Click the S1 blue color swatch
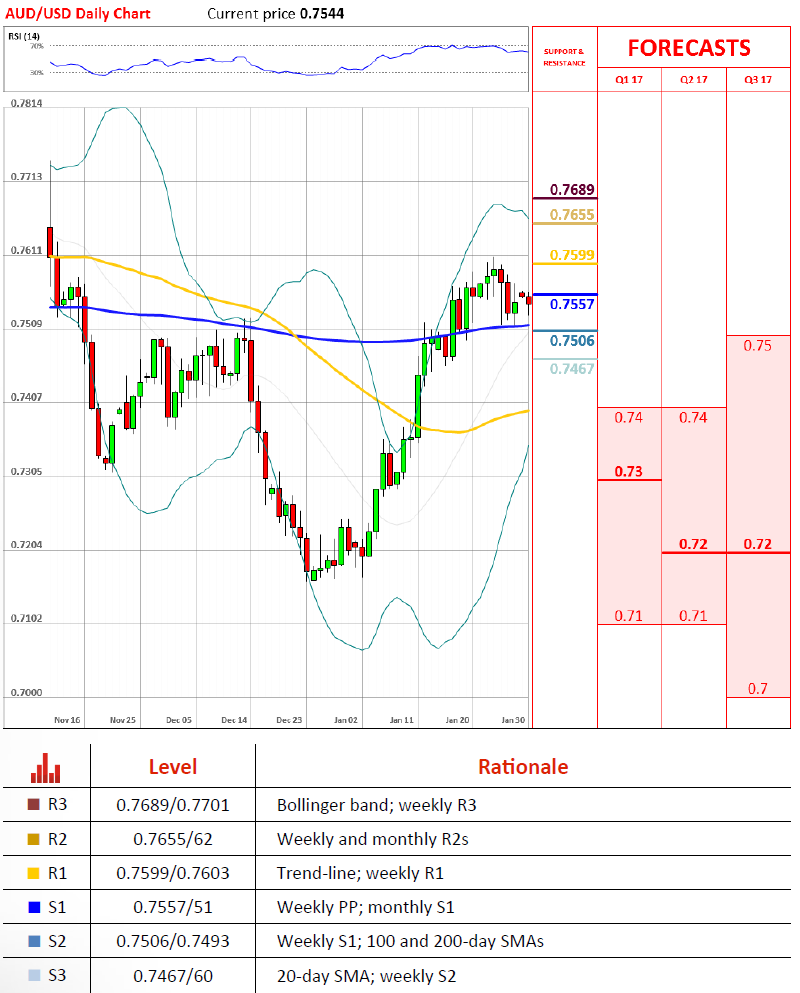 point(34,908)
